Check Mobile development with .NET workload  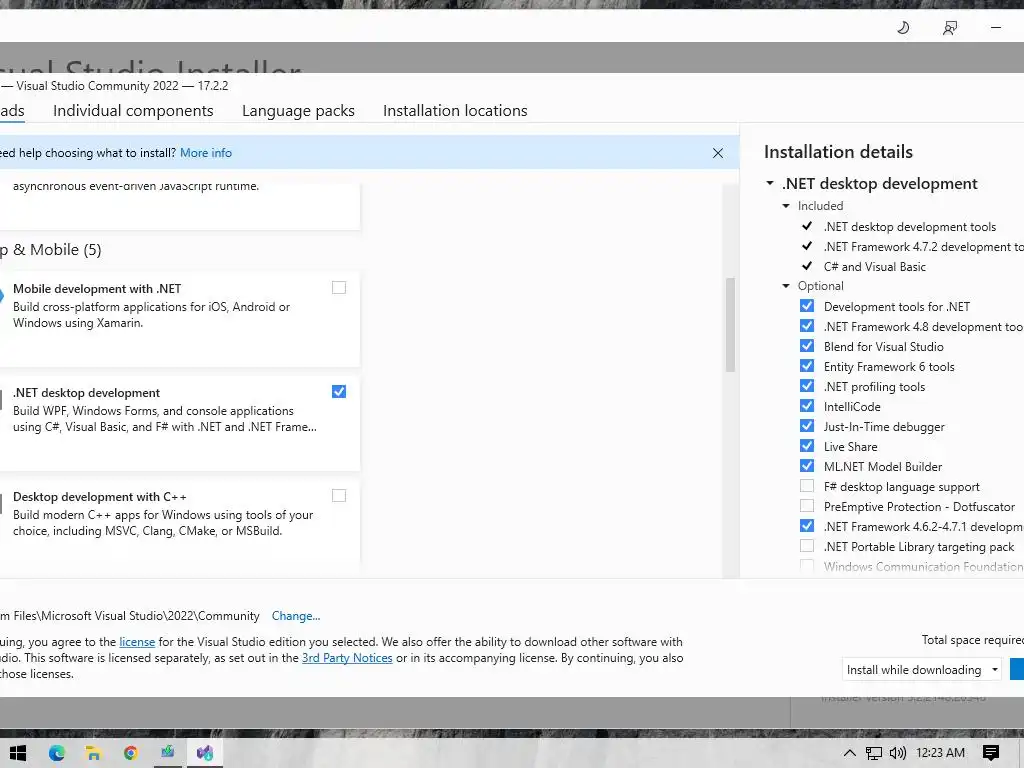click(x=339, y=287)
